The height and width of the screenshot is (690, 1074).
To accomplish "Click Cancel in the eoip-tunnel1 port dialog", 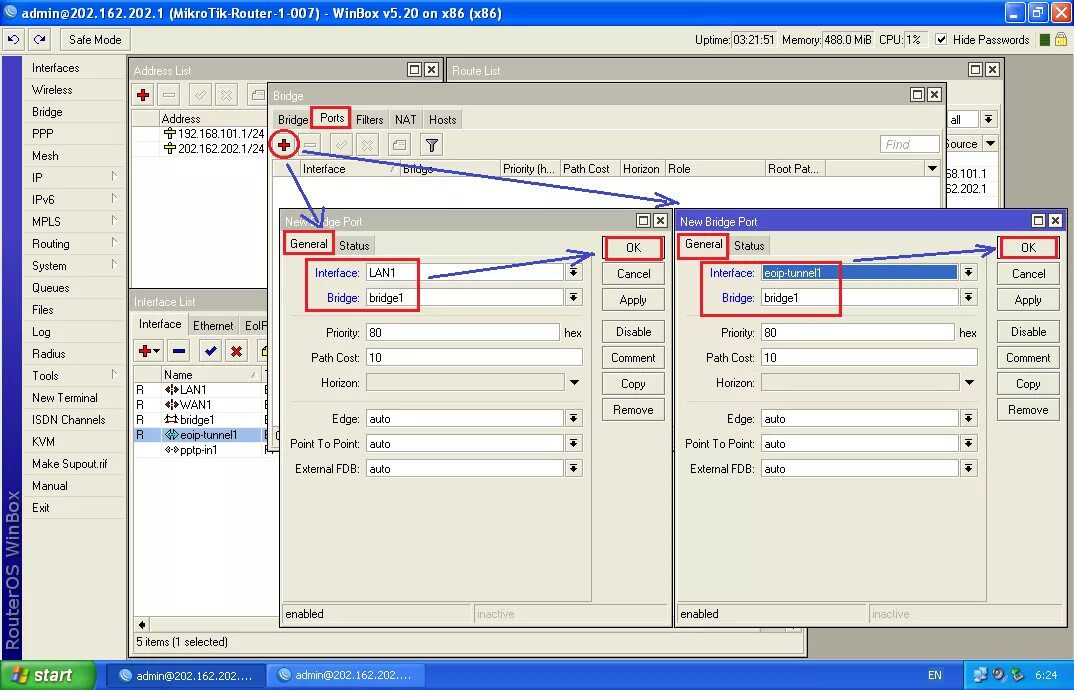I will [1028, 273].
